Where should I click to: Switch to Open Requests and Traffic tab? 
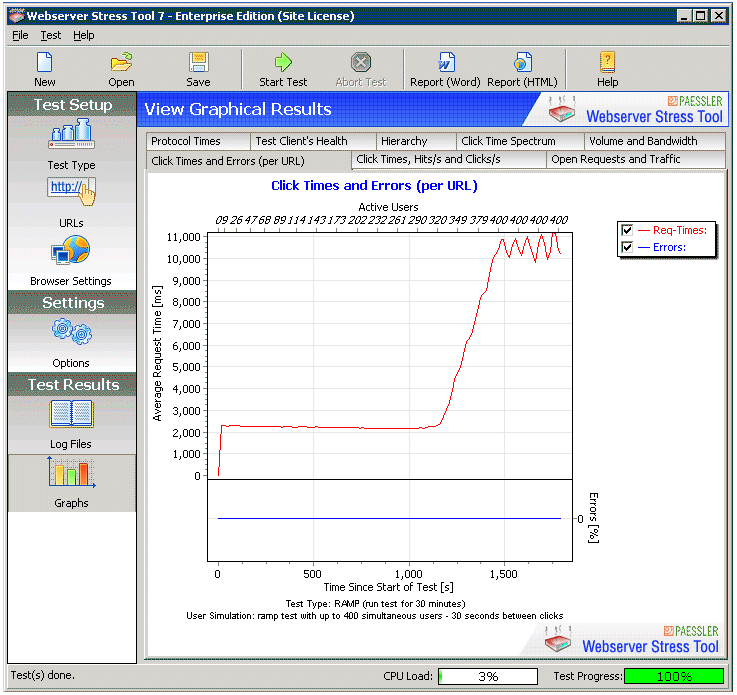coord(636,159)
